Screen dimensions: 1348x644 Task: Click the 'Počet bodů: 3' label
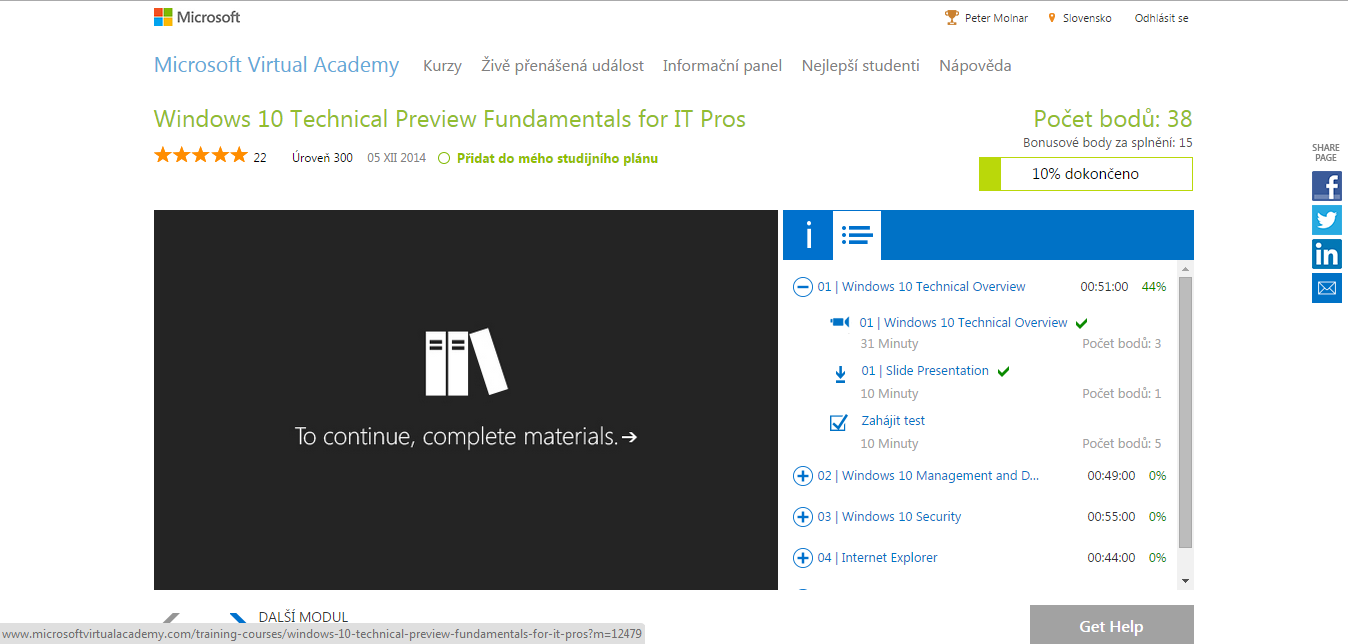tap(1122, 344)
